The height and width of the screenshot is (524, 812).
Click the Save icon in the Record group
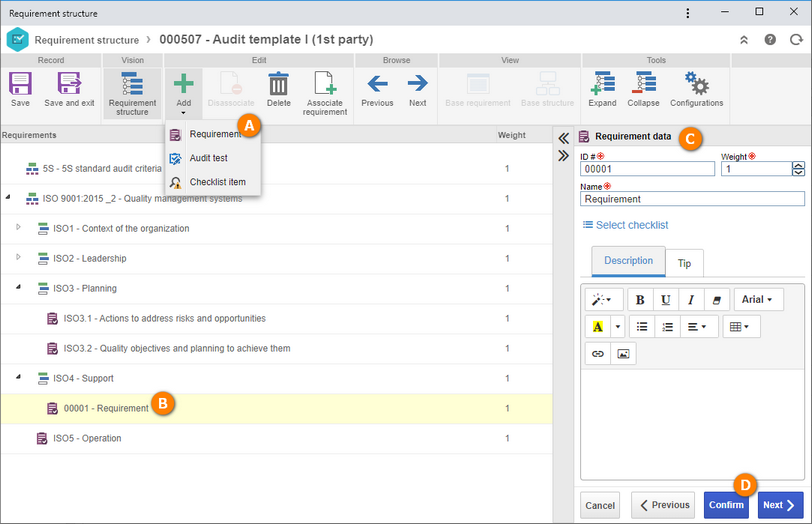point(20,84)
